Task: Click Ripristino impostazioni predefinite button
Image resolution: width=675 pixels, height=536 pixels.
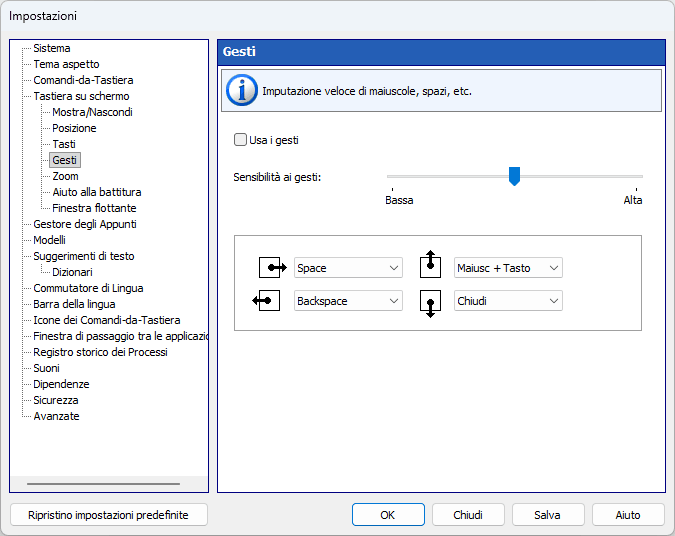Action: 108,515
